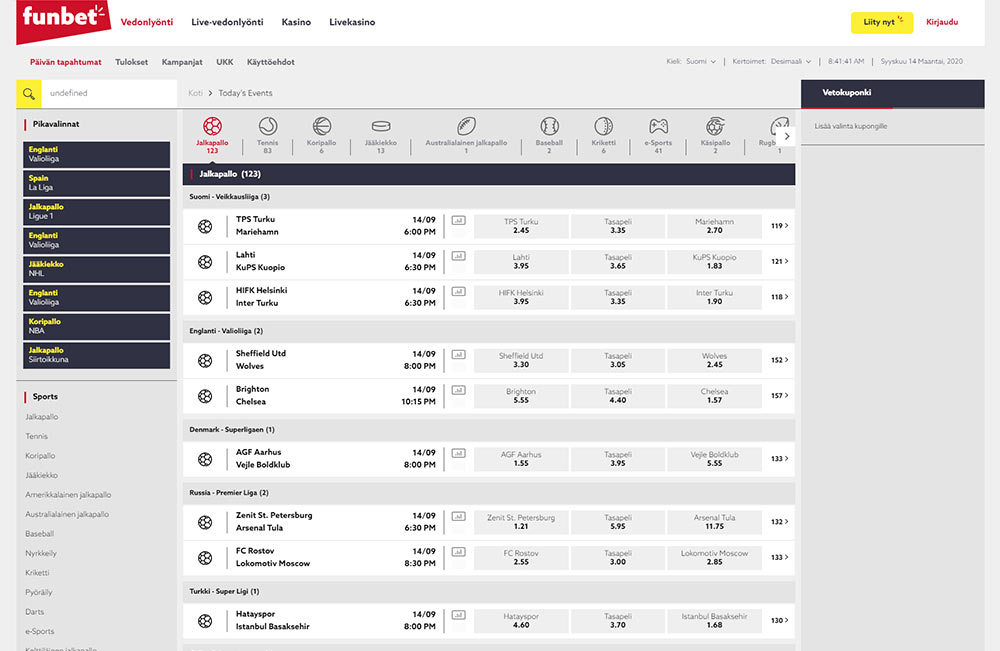Click the yellow search magnifier icon

click(29, 94)
